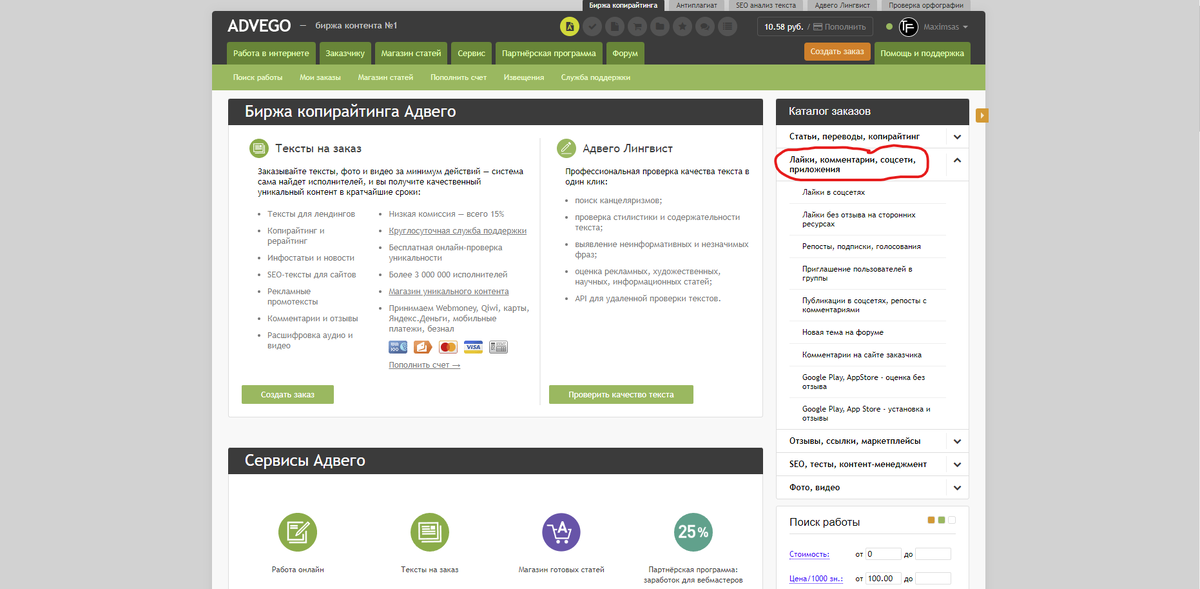Click the Цена/1000 зн. от field
The width and height of the screenshot is (1200, 589).
(x=884, y=579)
